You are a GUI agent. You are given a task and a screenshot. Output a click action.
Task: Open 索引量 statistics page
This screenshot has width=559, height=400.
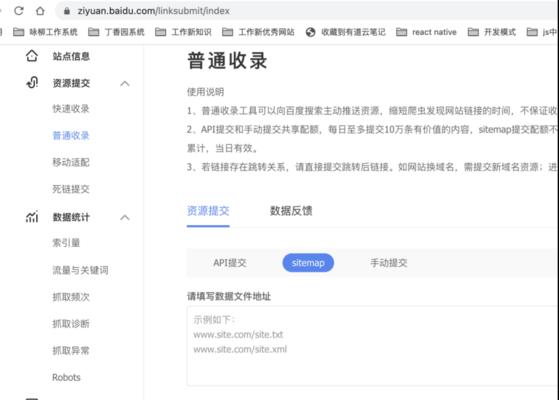tap(66, 243)
